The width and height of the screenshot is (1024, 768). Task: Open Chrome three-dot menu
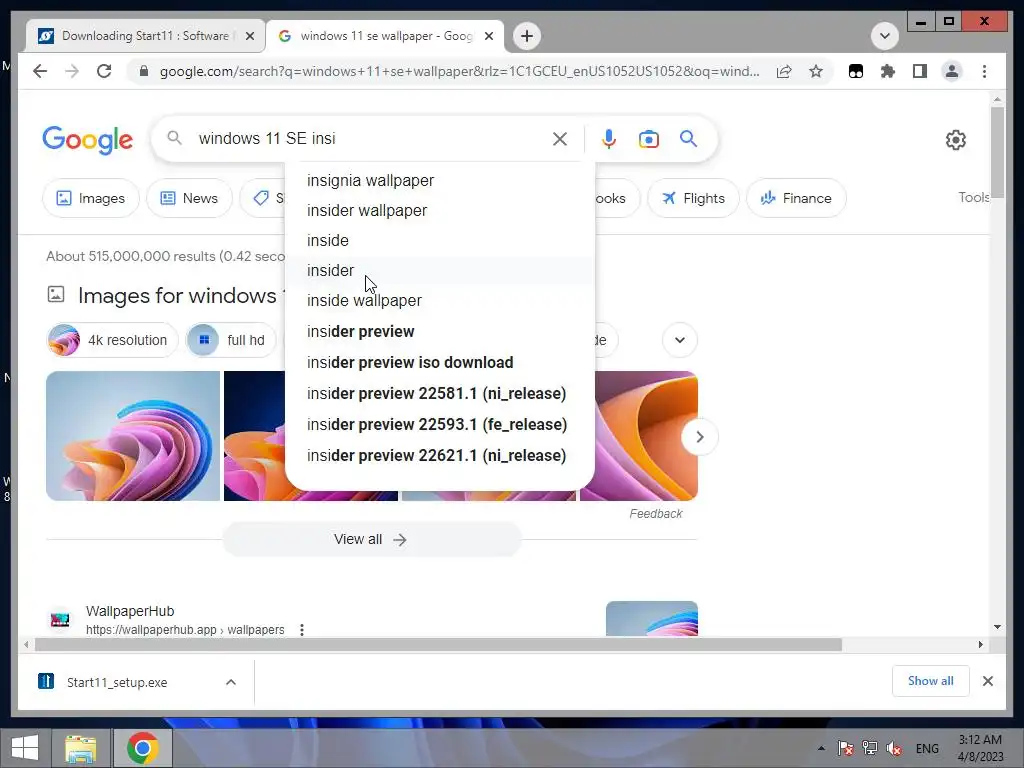(984, 71)
